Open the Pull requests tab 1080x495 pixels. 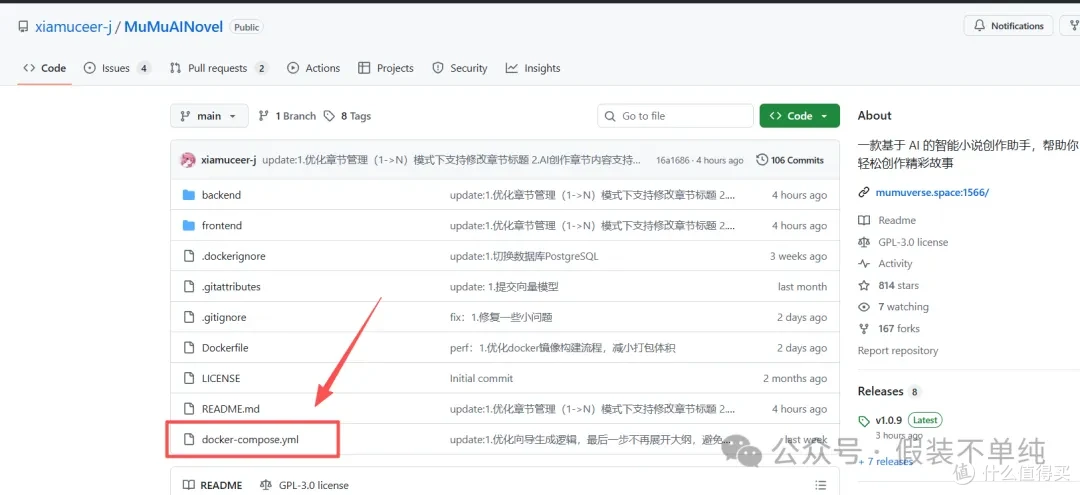coord(218,68)
